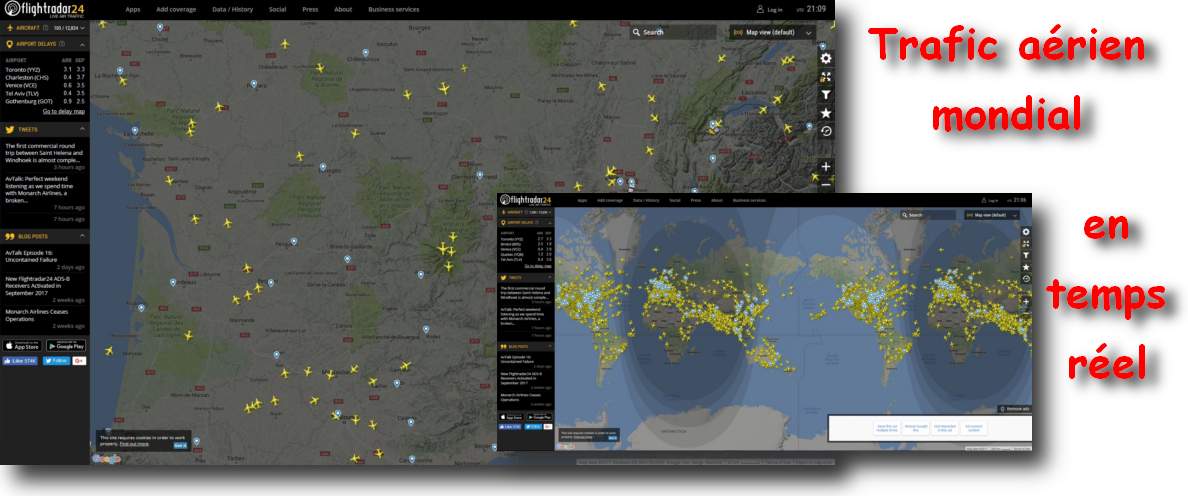
Task: Open filter funnel icon in small world map window
Action: (x=1026, y=255)
